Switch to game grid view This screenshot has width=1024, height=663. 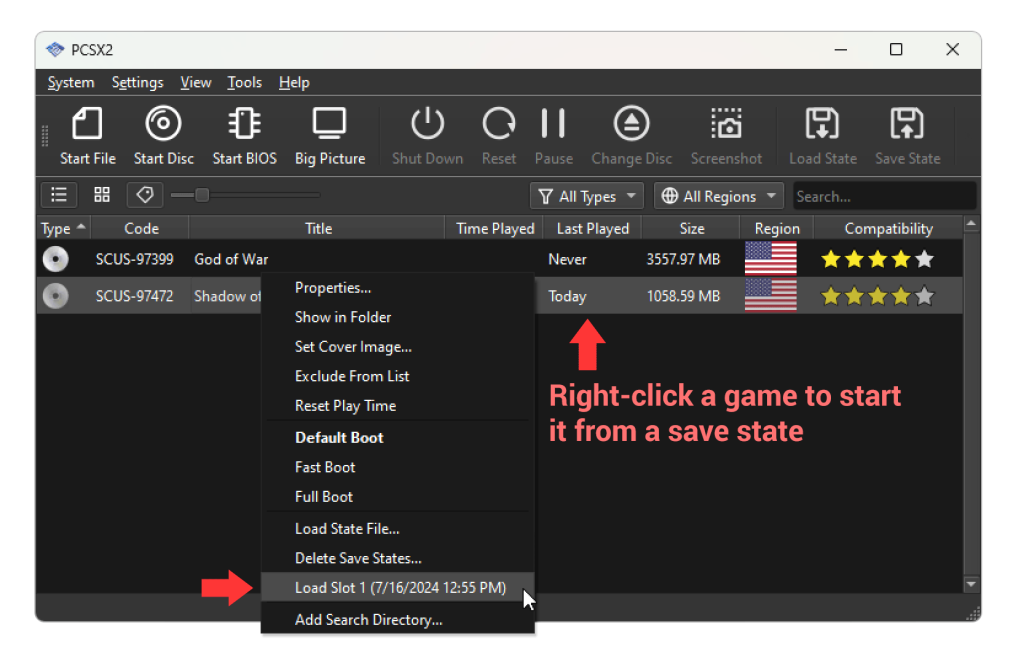[102, 195]
